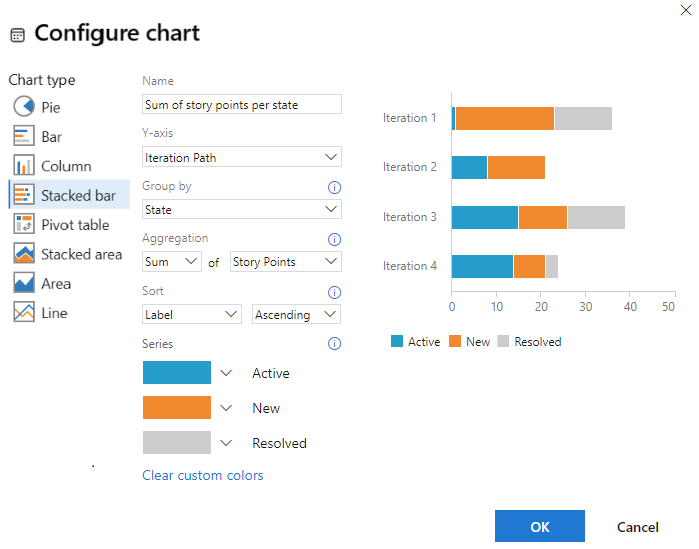Open the Ascending sort order dropdown
The height and width of the screenshot is (549, 699).
tap(296, 314)
